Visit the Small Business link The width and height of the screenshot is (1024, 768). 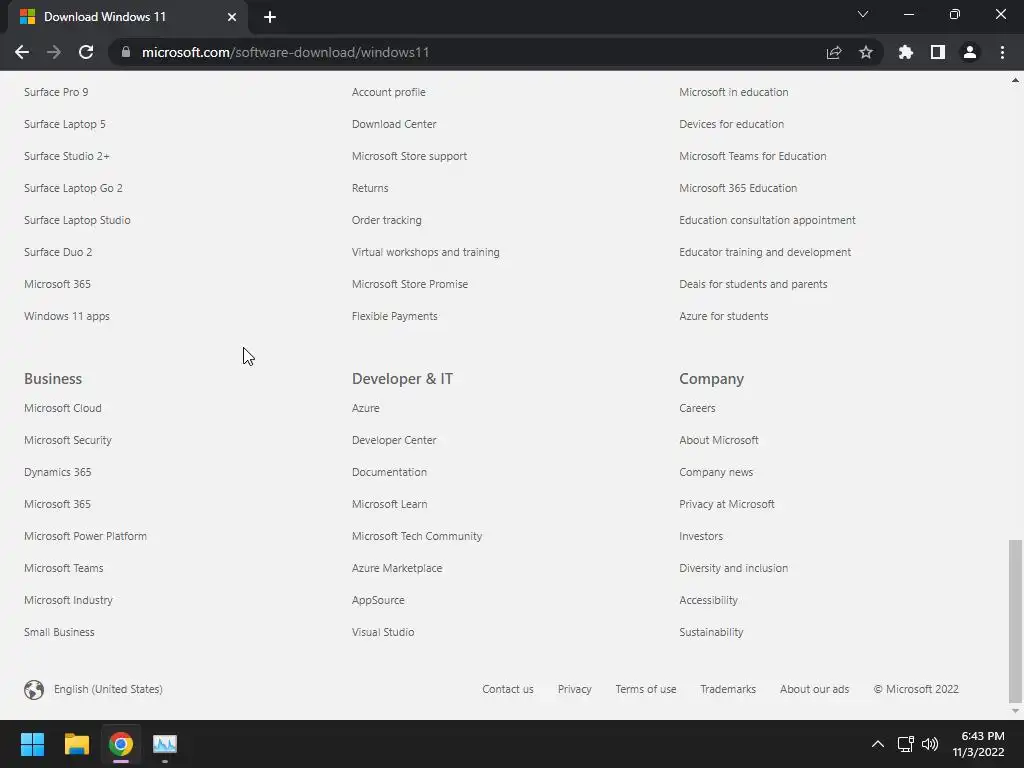[x=59, y=632]
